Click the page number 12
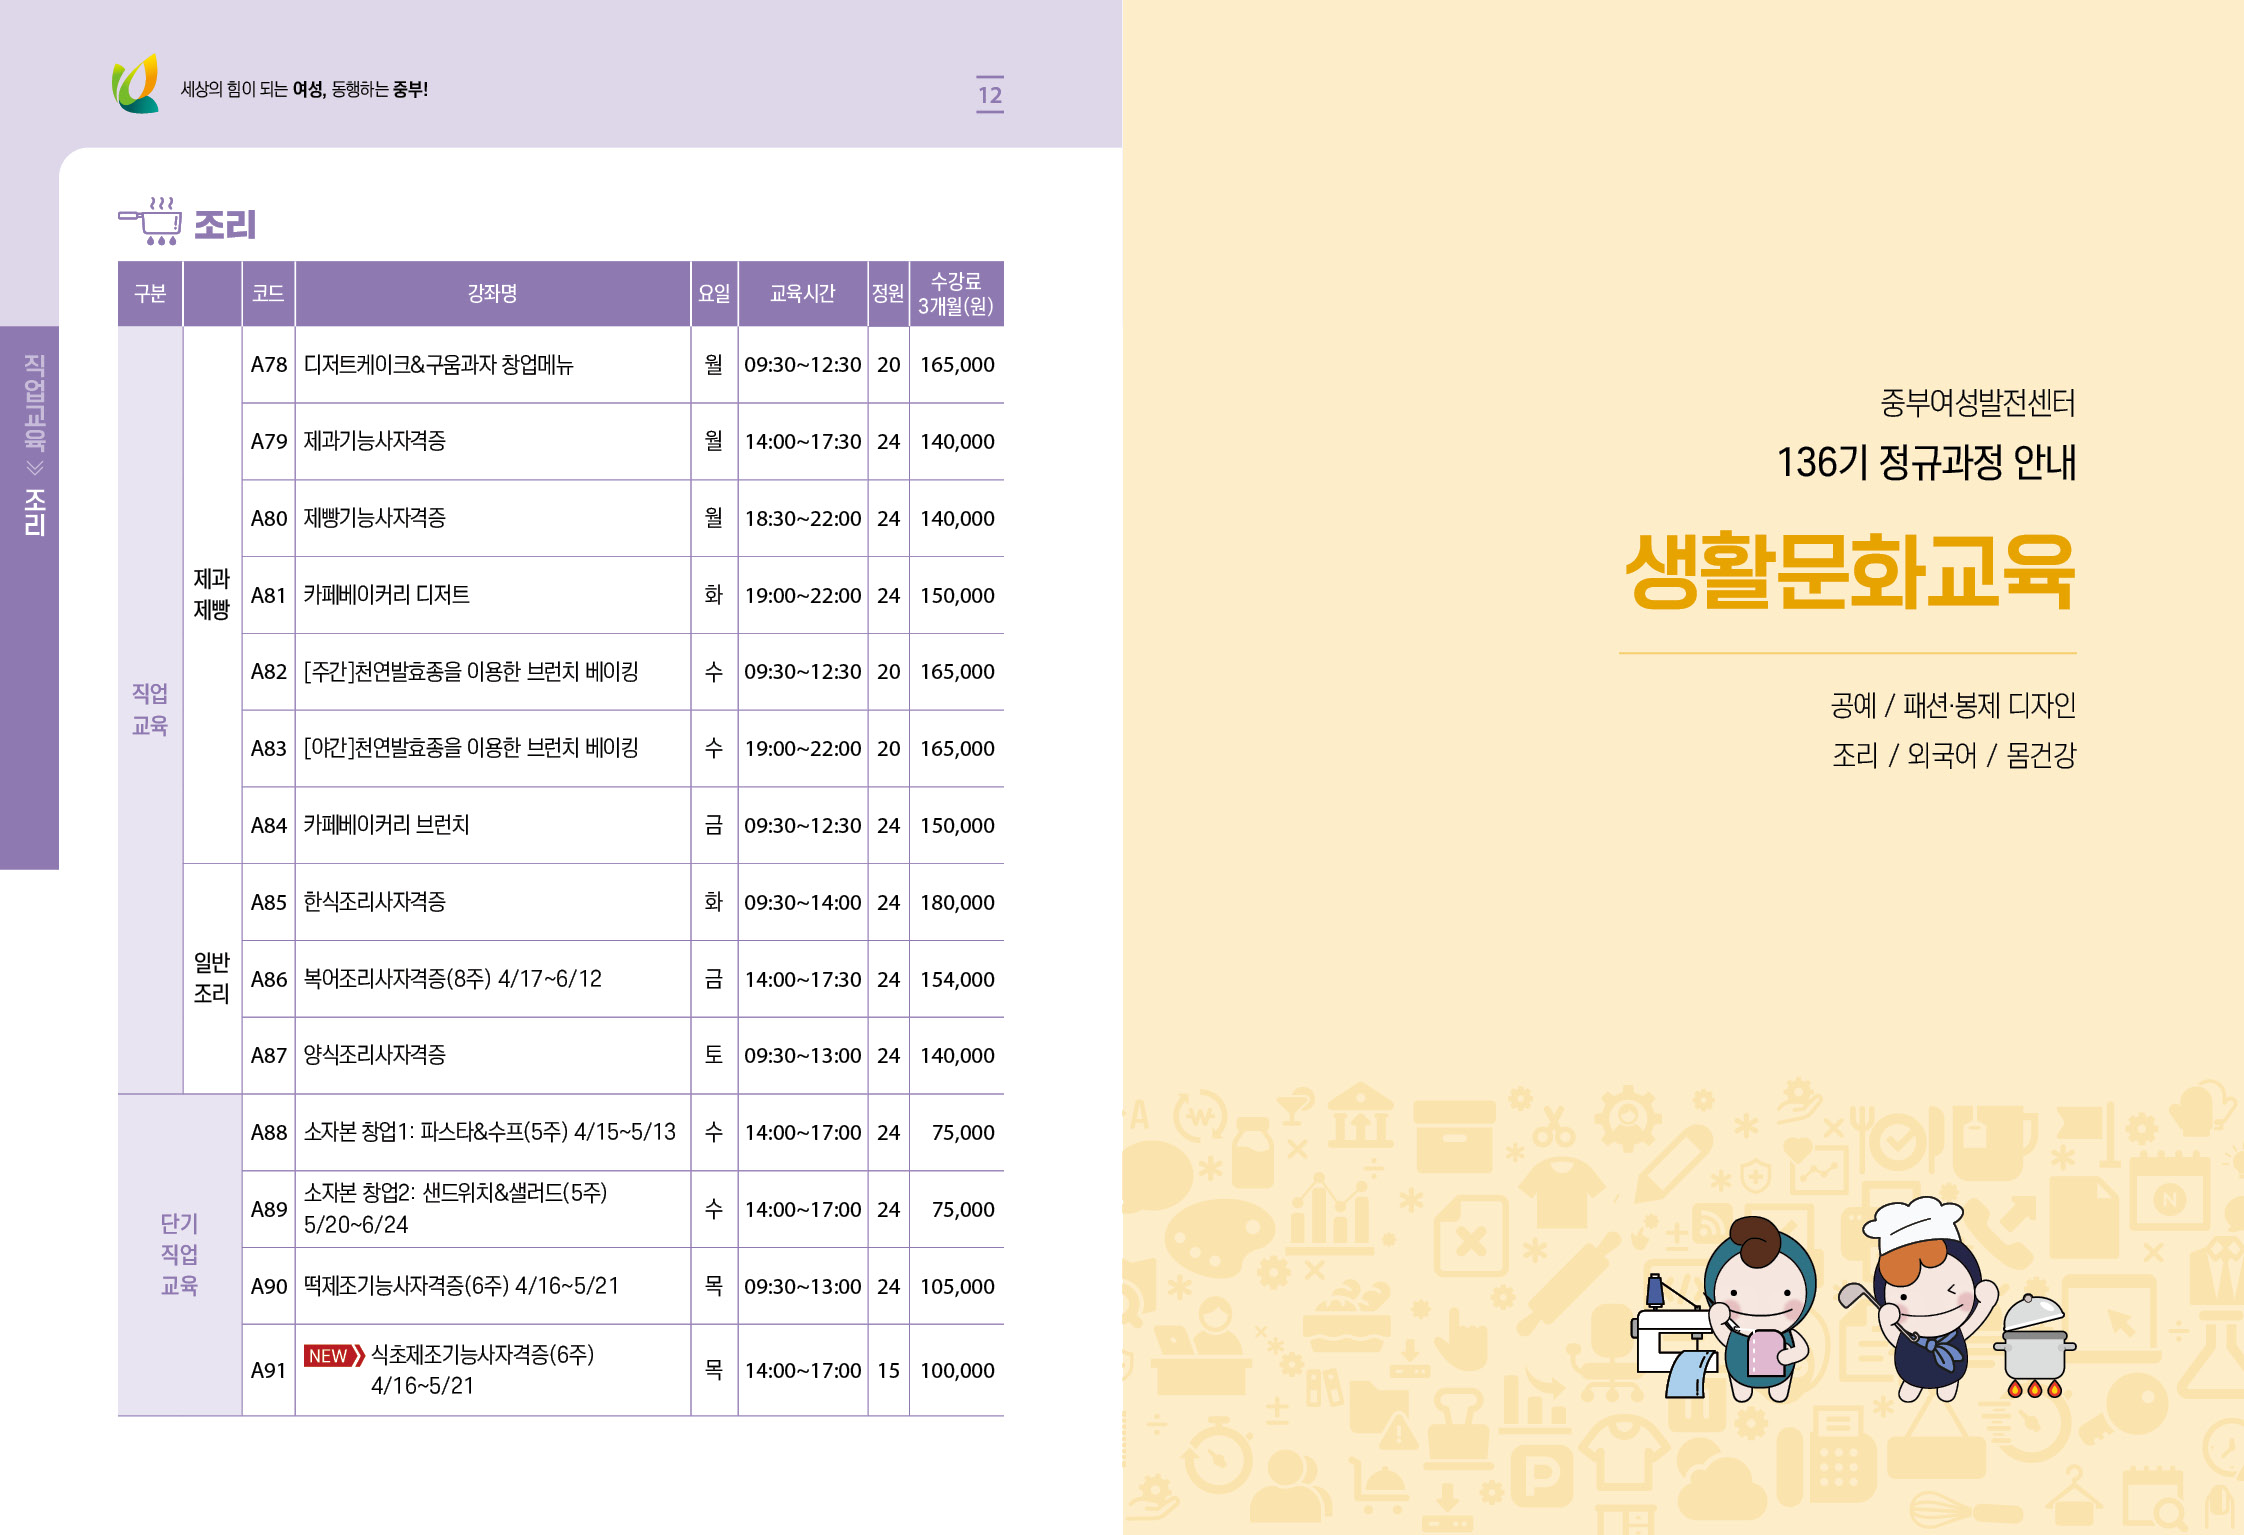Screen dimensions: 2244x1535 (x=989, y=95)
